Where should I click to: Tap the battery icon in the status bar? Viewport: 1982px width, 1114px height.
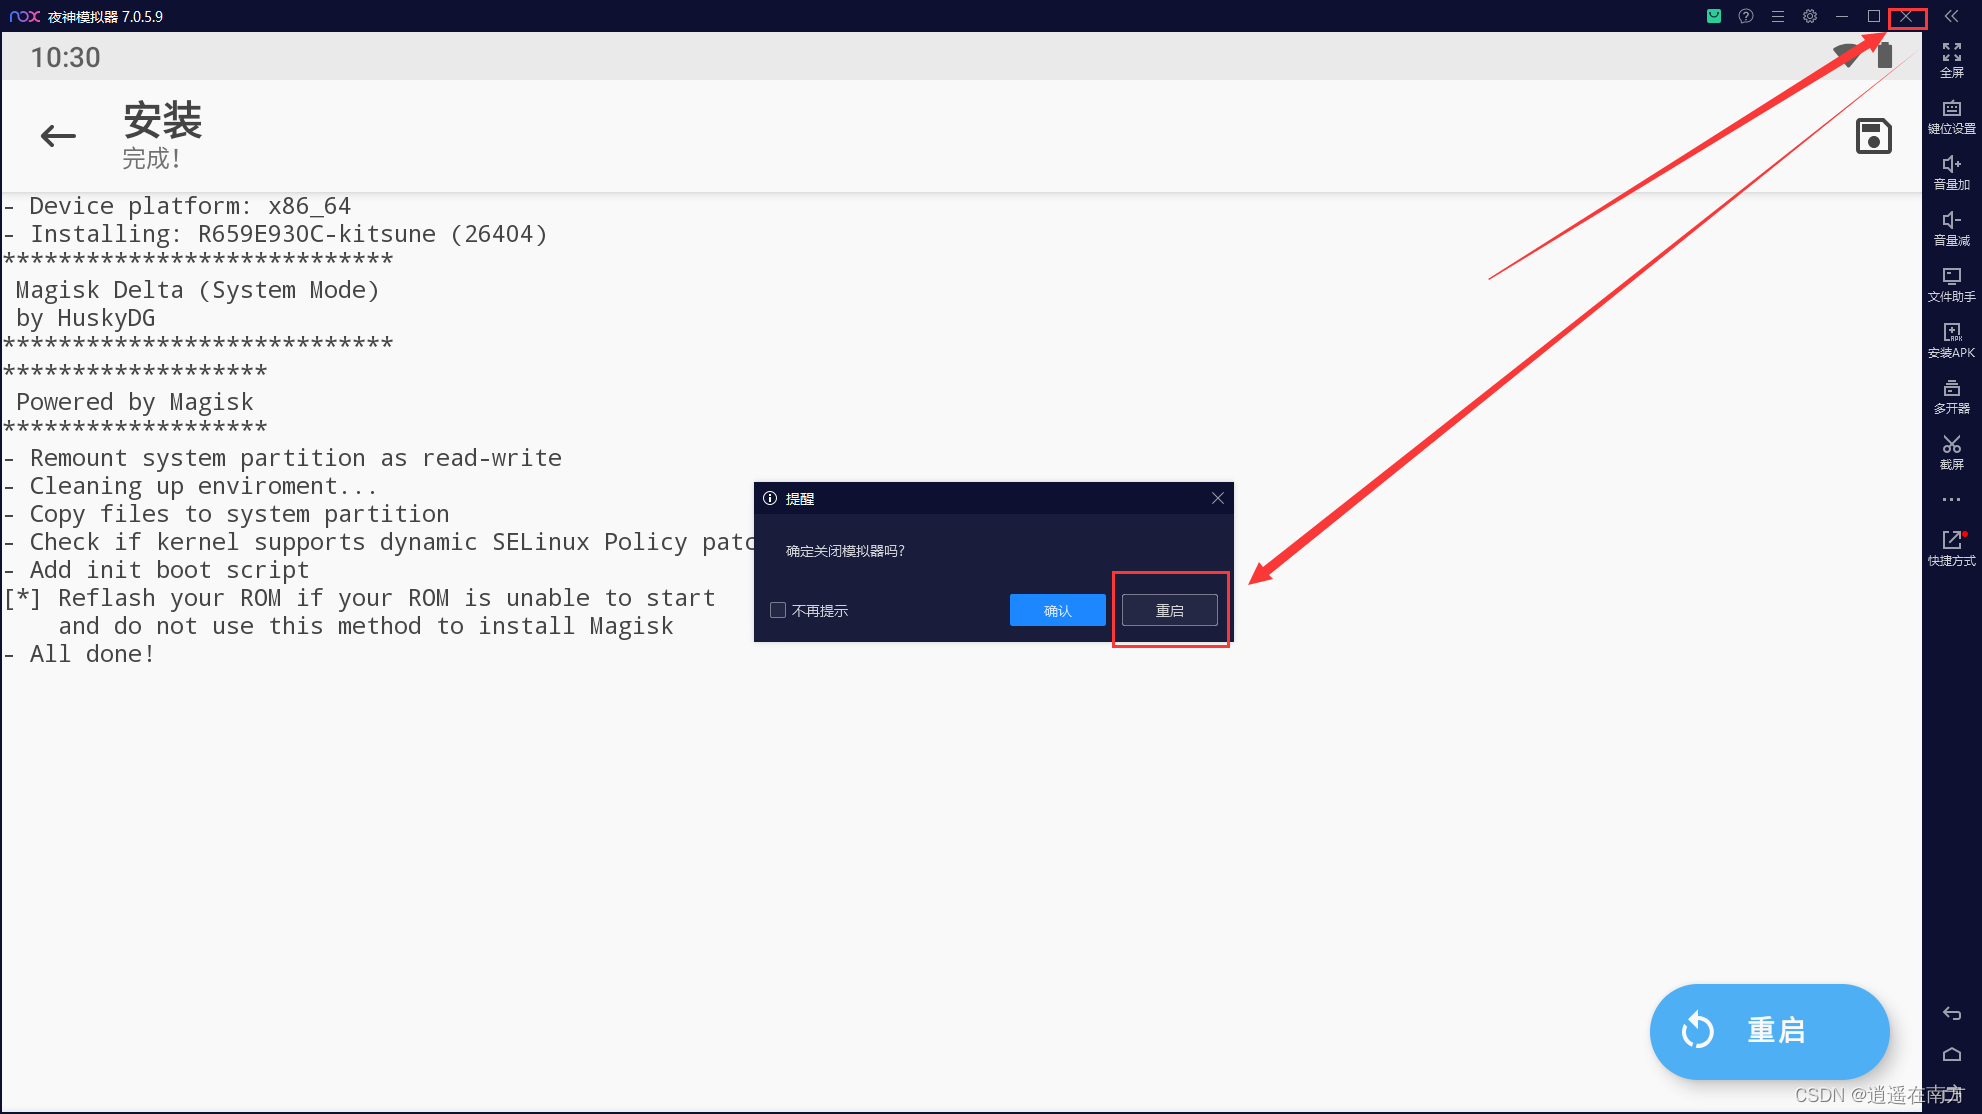(x=1884, y=55)
